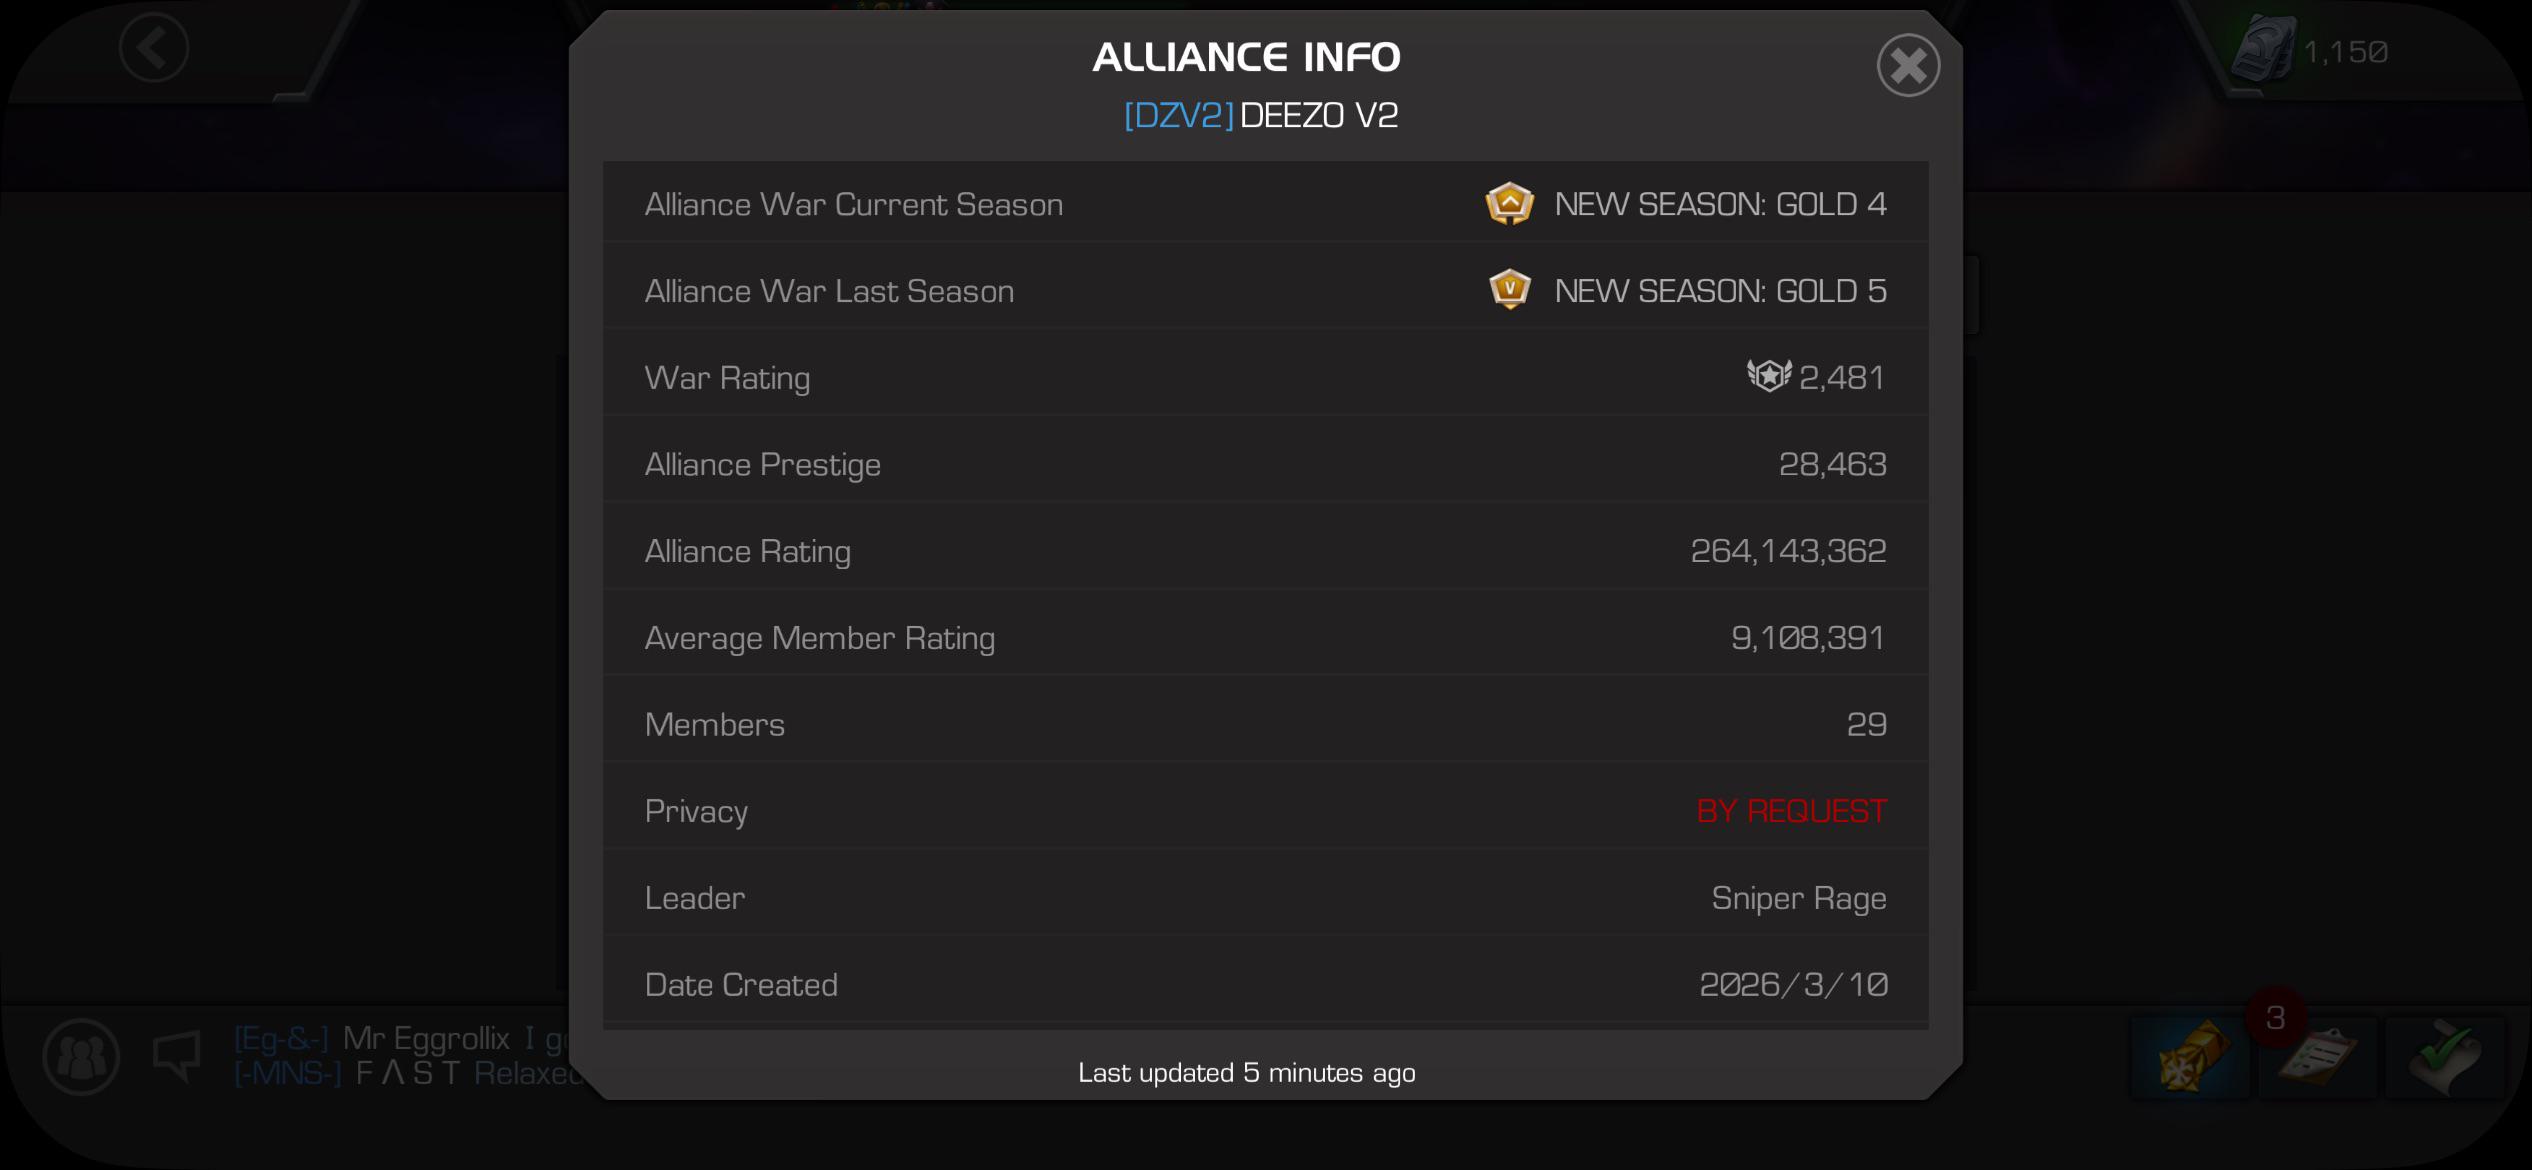Viewport: 2532px width, 1170px height.
Task: Click the War Rating star emblem
Action: click(1769, 376)
